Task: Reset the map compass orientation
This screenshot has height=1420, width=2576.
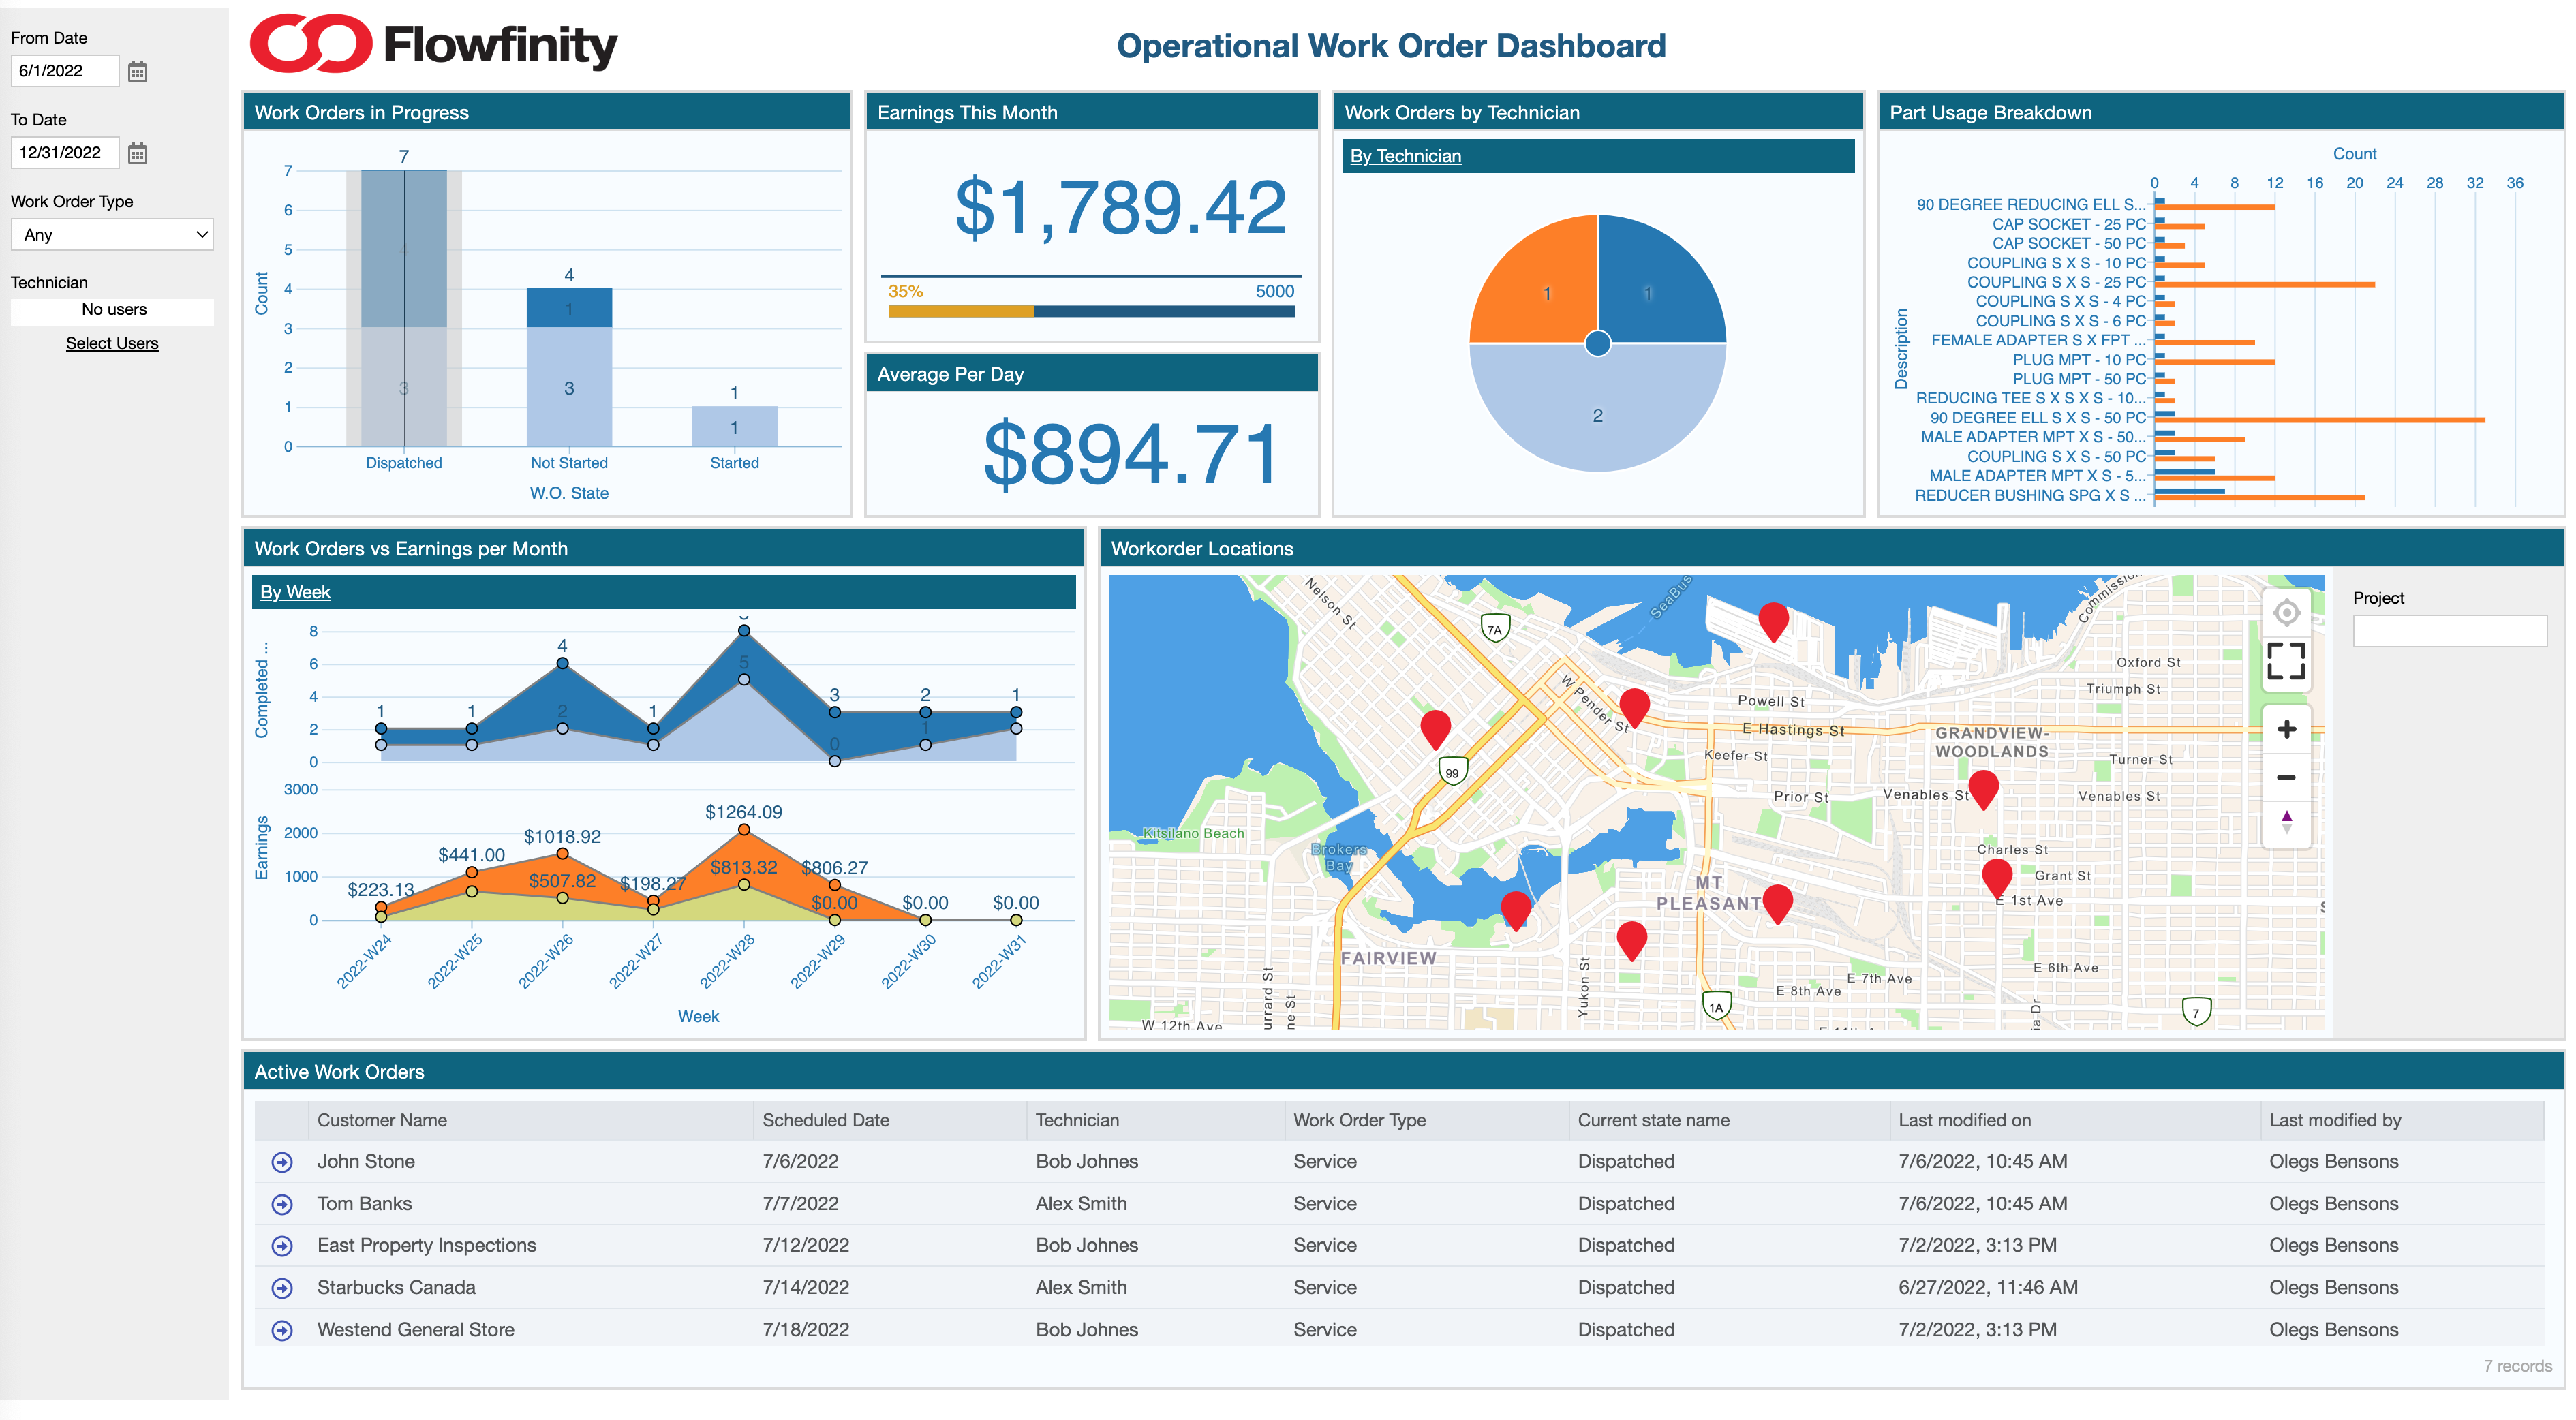Action: (2286, 822)
